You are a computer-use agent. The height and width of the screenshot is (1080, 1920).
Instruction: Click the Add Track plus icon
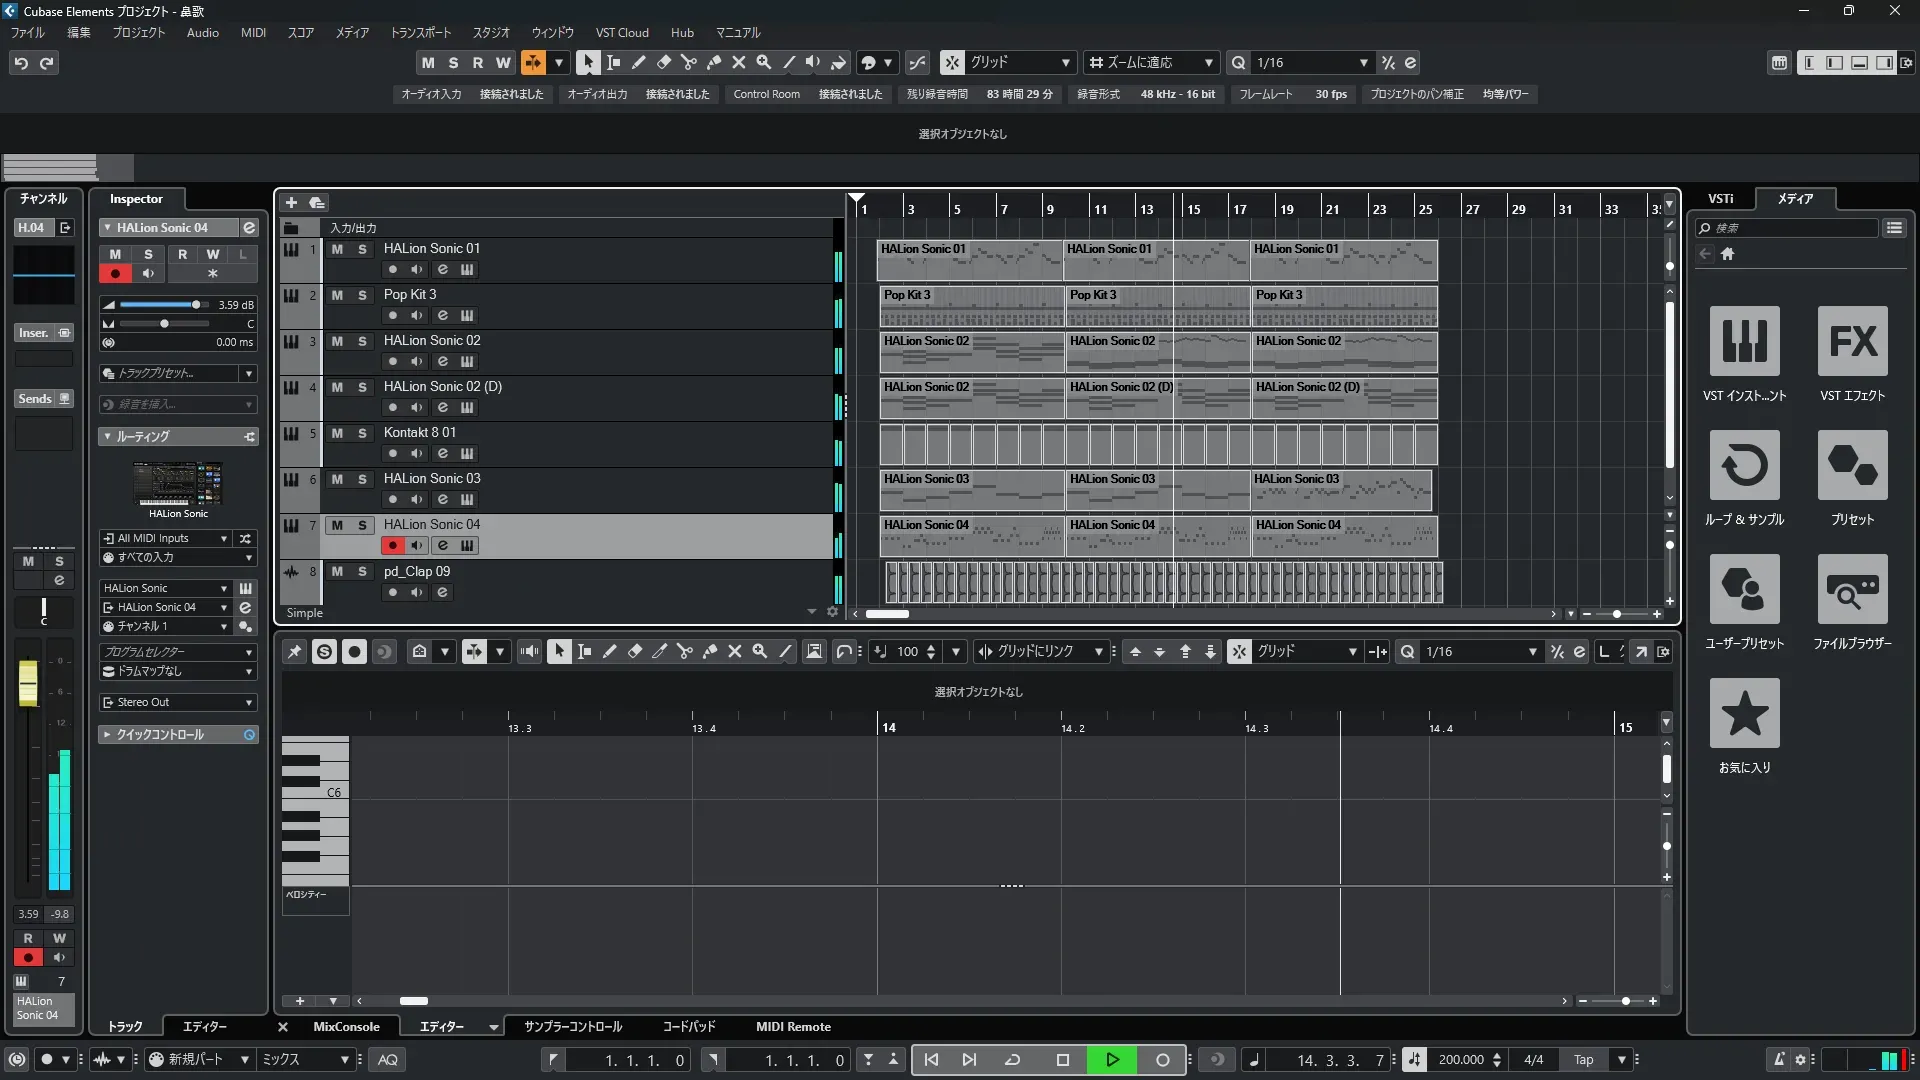[x=291, y=202]
